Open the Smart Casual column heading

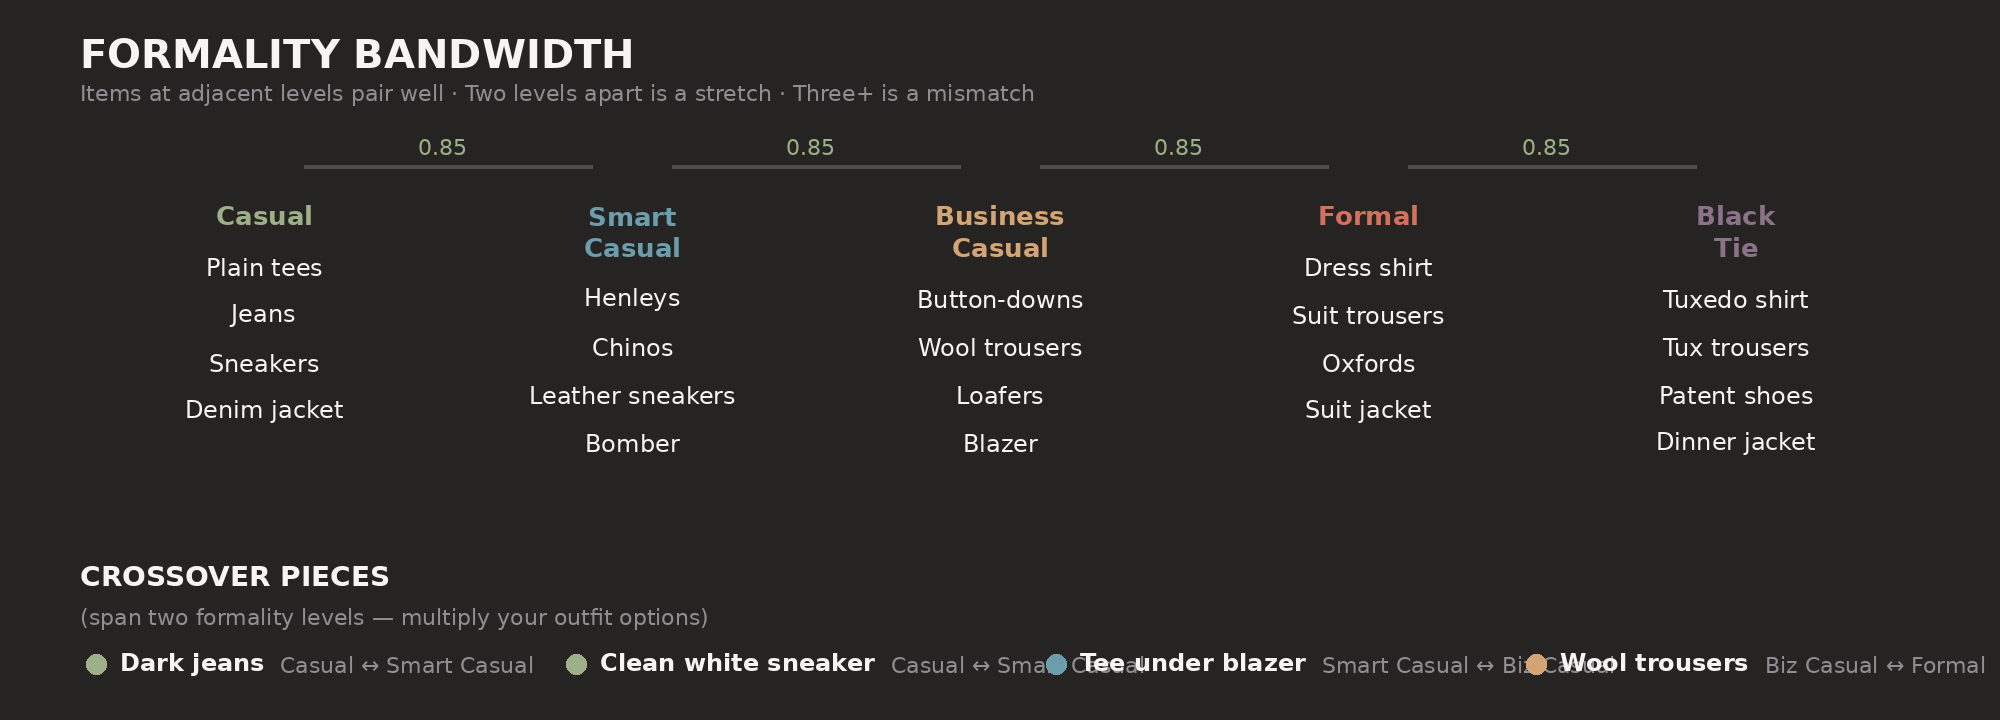point(632,232)
